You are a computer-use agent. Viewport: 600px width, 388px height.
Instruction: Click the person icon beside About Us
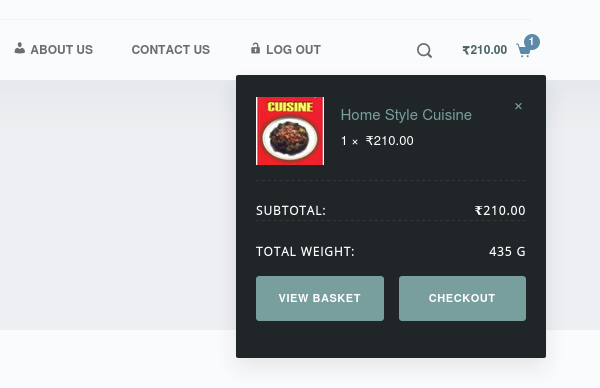pyautogui.click(x=20, y=48)
